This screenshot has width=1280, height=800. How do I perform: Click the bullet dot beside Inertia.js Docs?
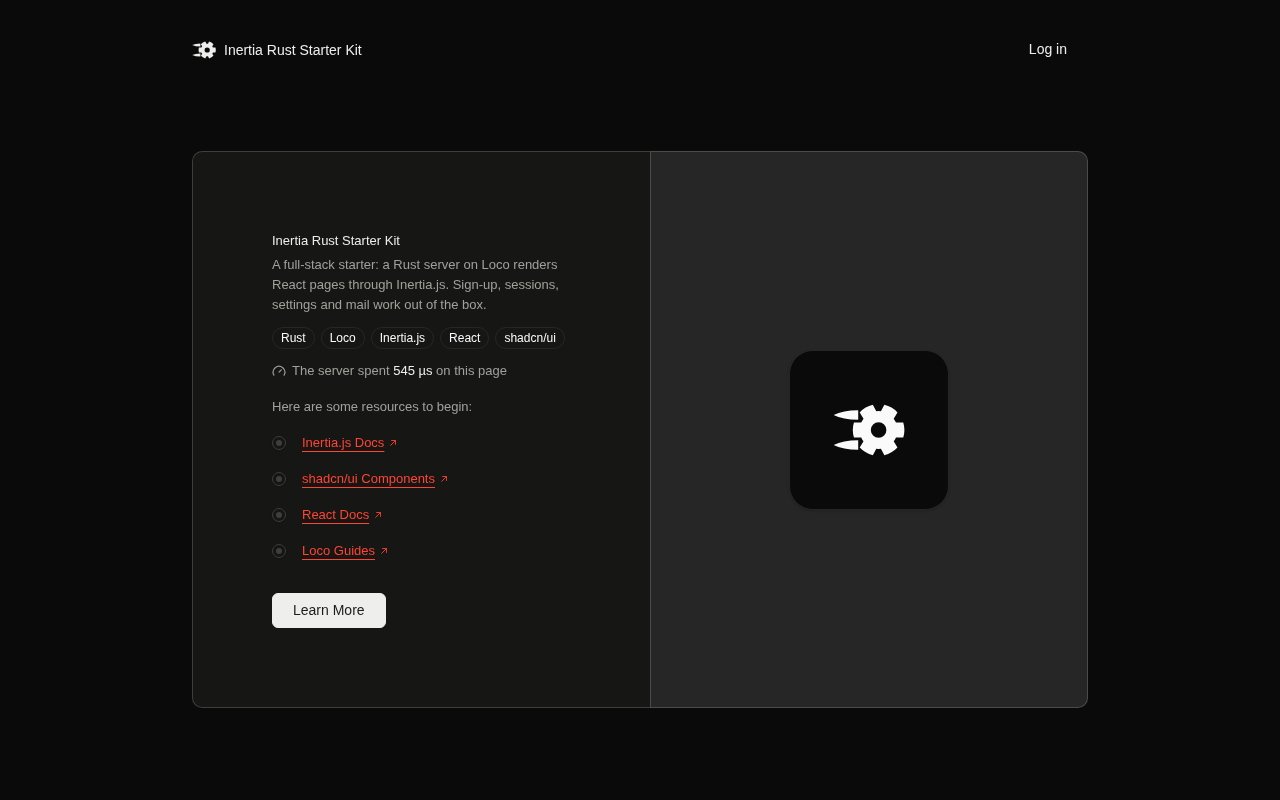coord(279,443)
